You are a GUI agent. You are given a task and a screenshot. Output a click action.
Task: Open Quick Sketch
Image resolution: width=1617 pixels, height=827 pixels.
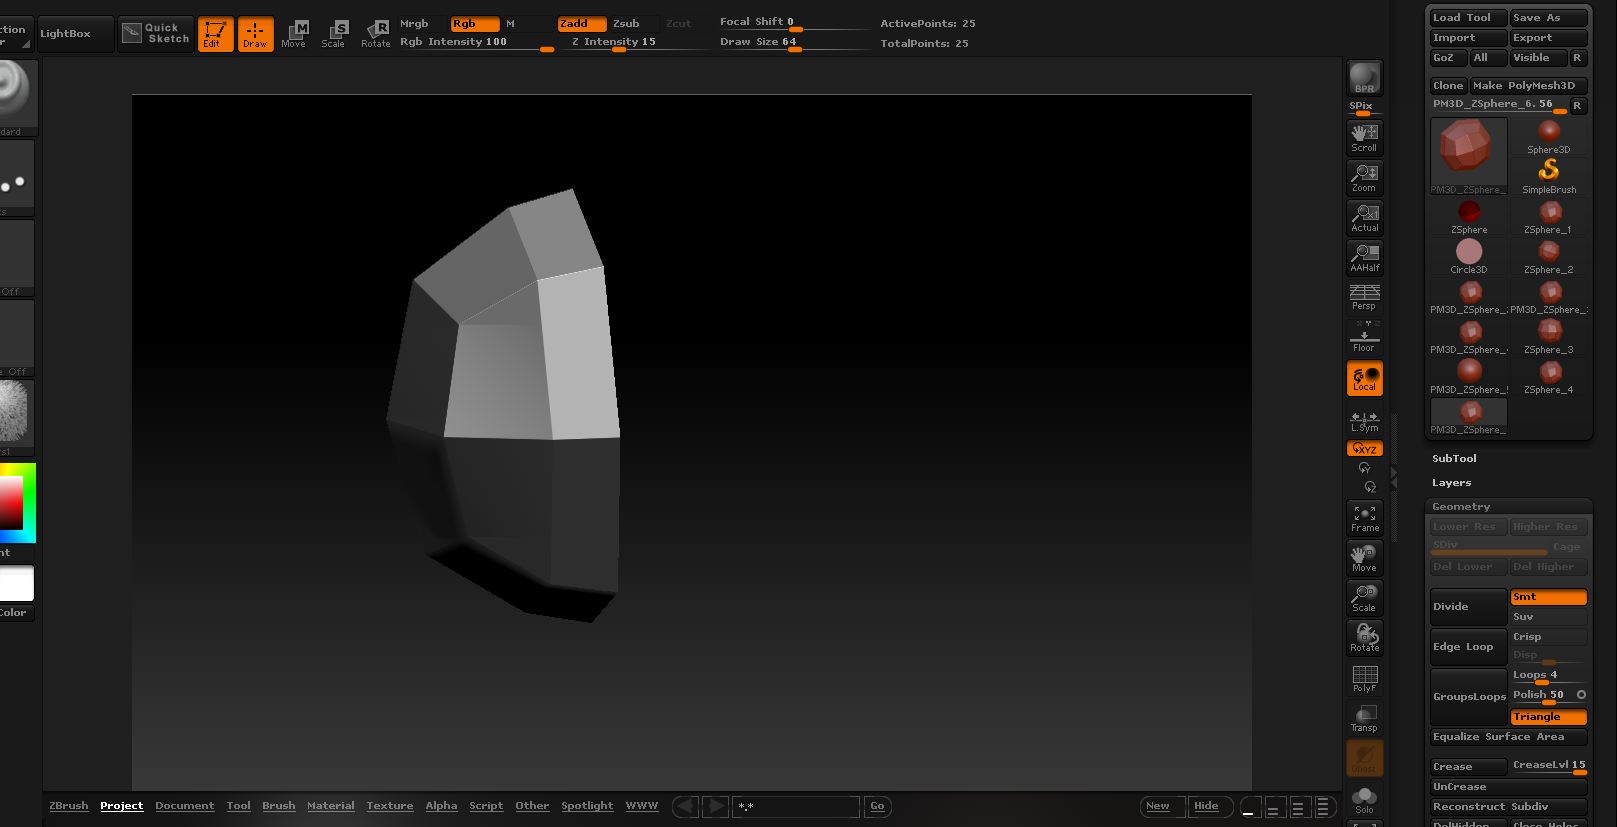pos(155,34)
